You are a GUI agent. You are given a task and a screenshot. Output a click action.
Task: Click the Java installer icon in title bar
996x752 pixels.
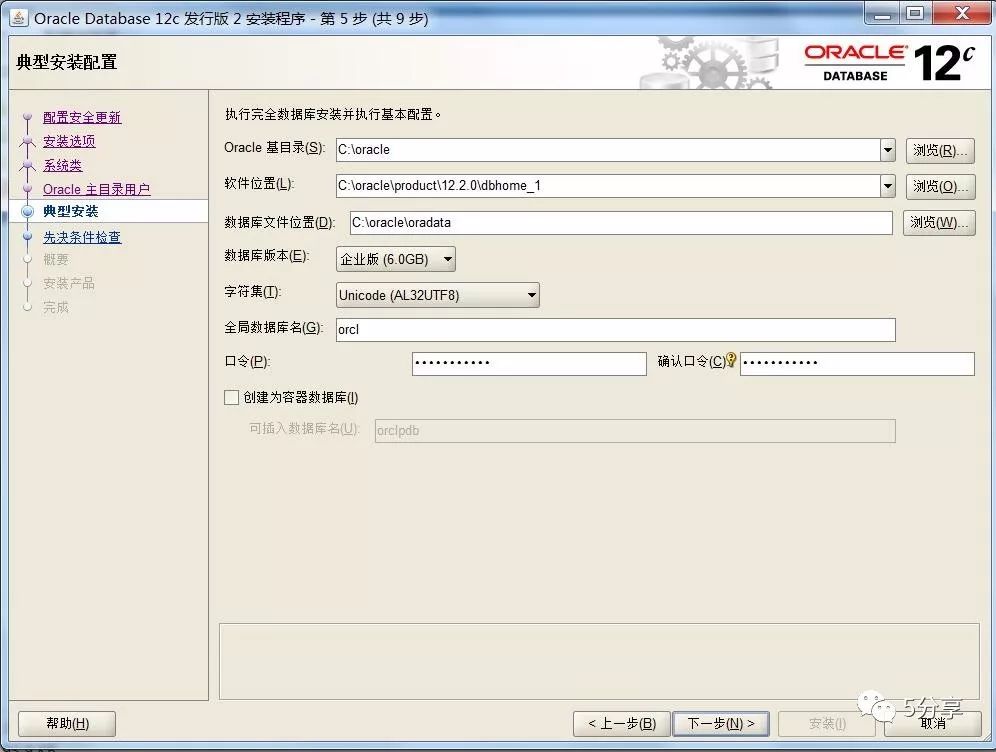pos(18,18)
